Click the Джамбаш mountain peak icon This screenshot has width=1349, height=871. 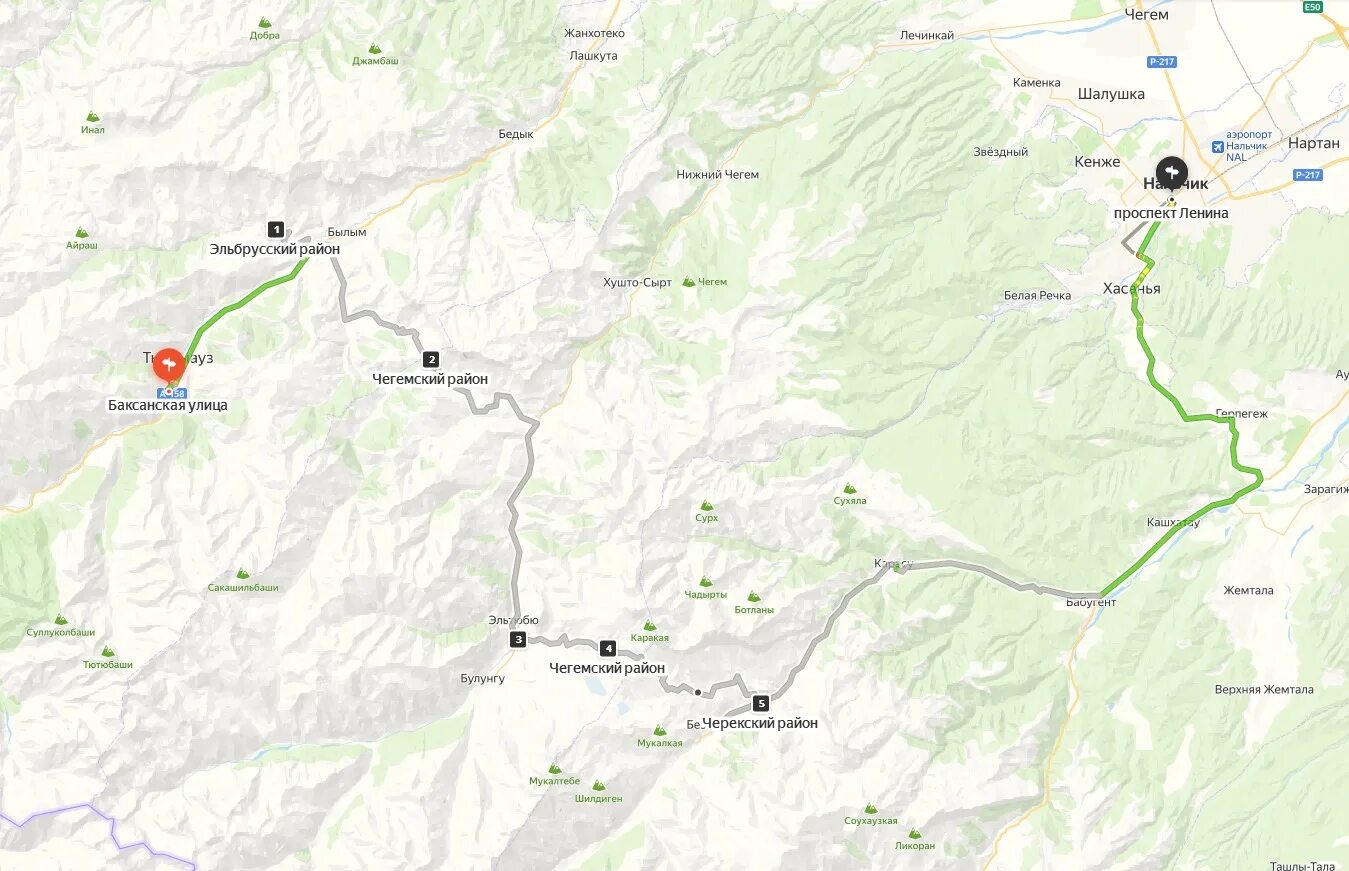(x=375, y=48)
